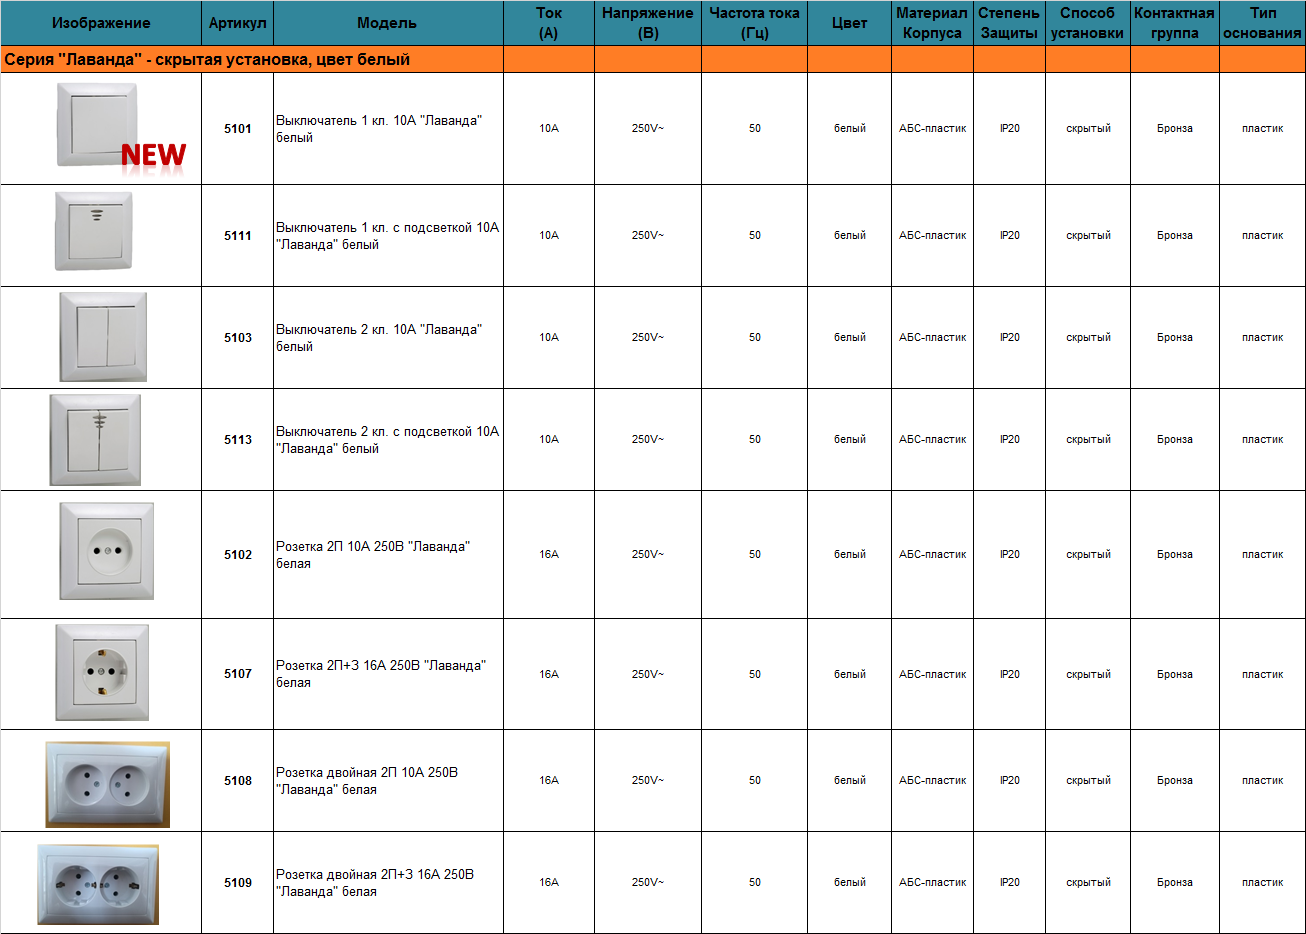Select the illuminated two-gang switch image of 5113
Screen dimensions: 1306x934
click(x=95, y=440)
